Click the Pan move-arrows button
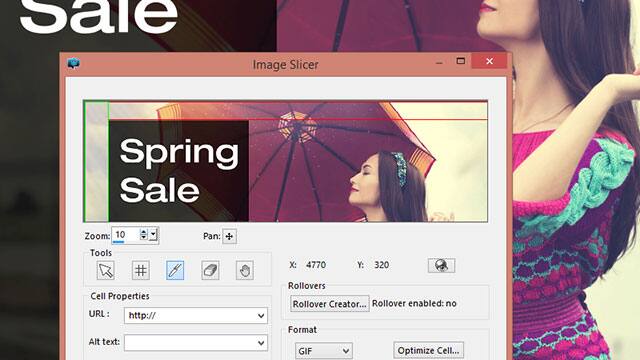The image size is (640, 360). pos(229,236)
